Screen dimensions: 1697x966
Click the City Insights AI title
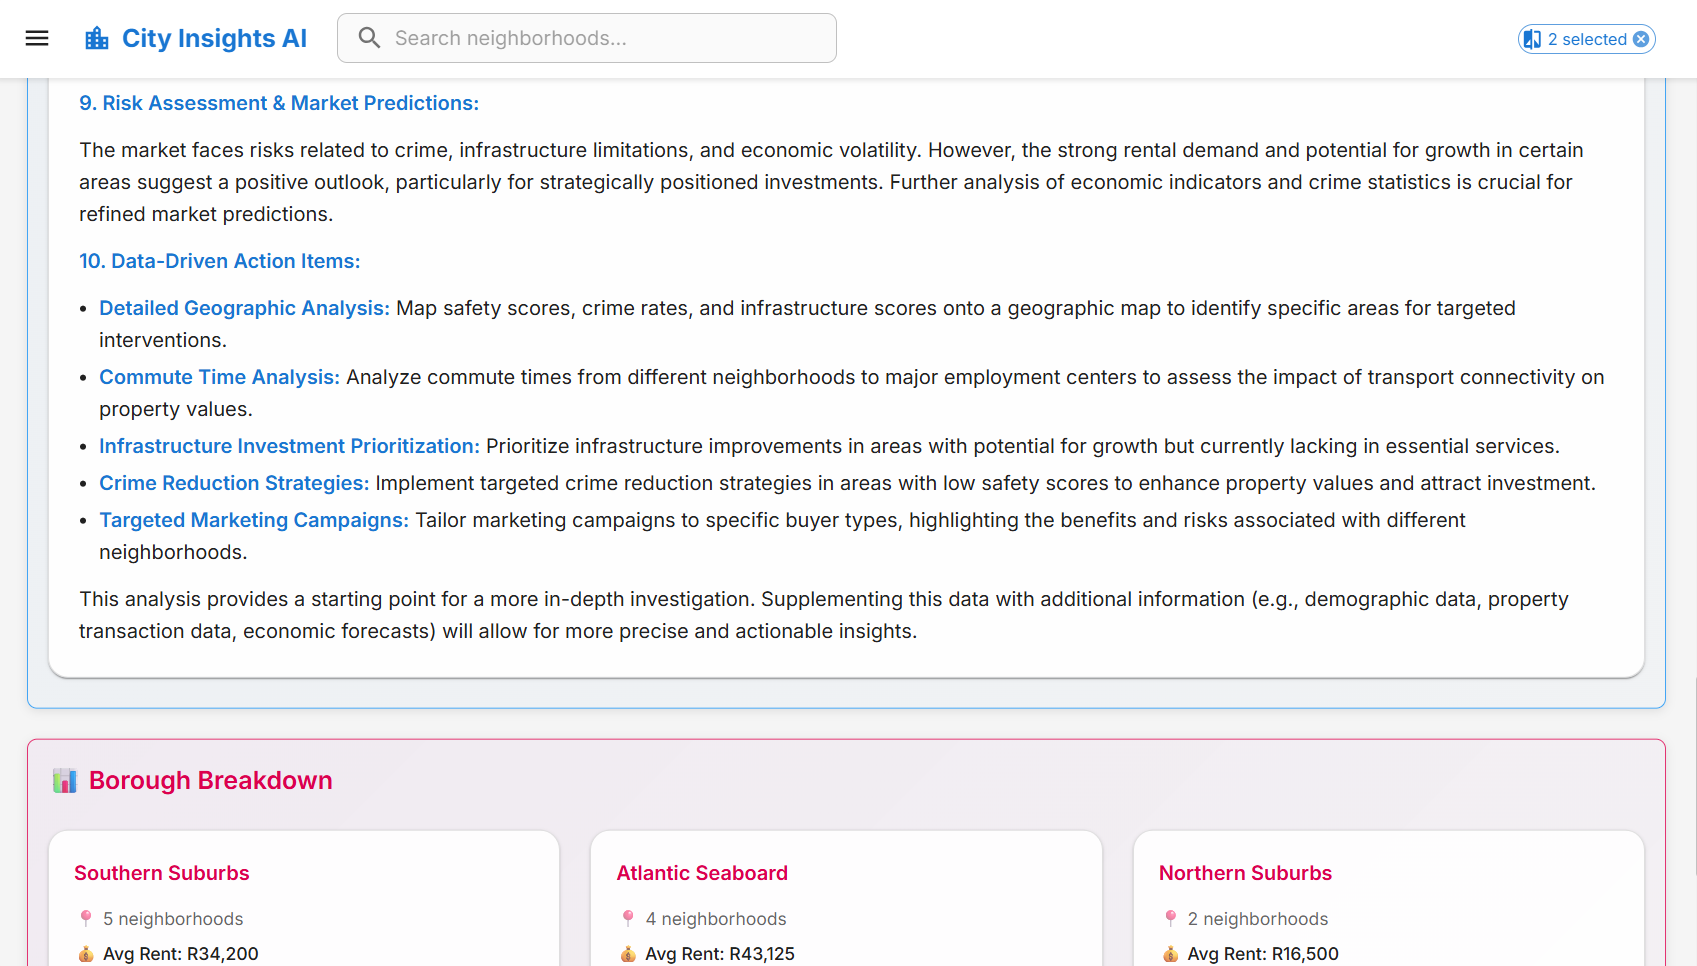[214, 38]
